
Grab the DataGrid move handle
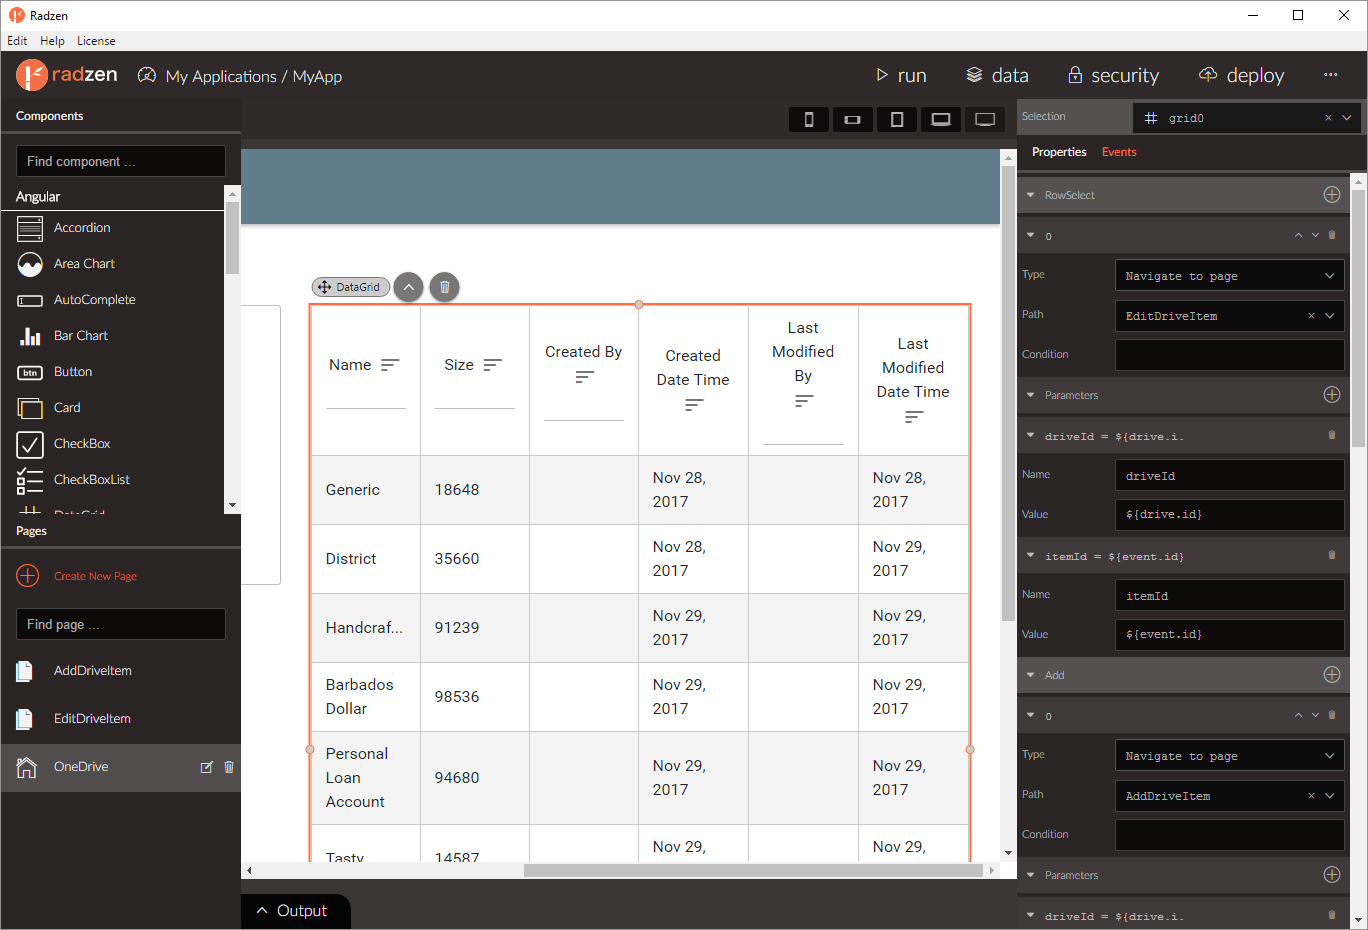[x=324, y=287]
